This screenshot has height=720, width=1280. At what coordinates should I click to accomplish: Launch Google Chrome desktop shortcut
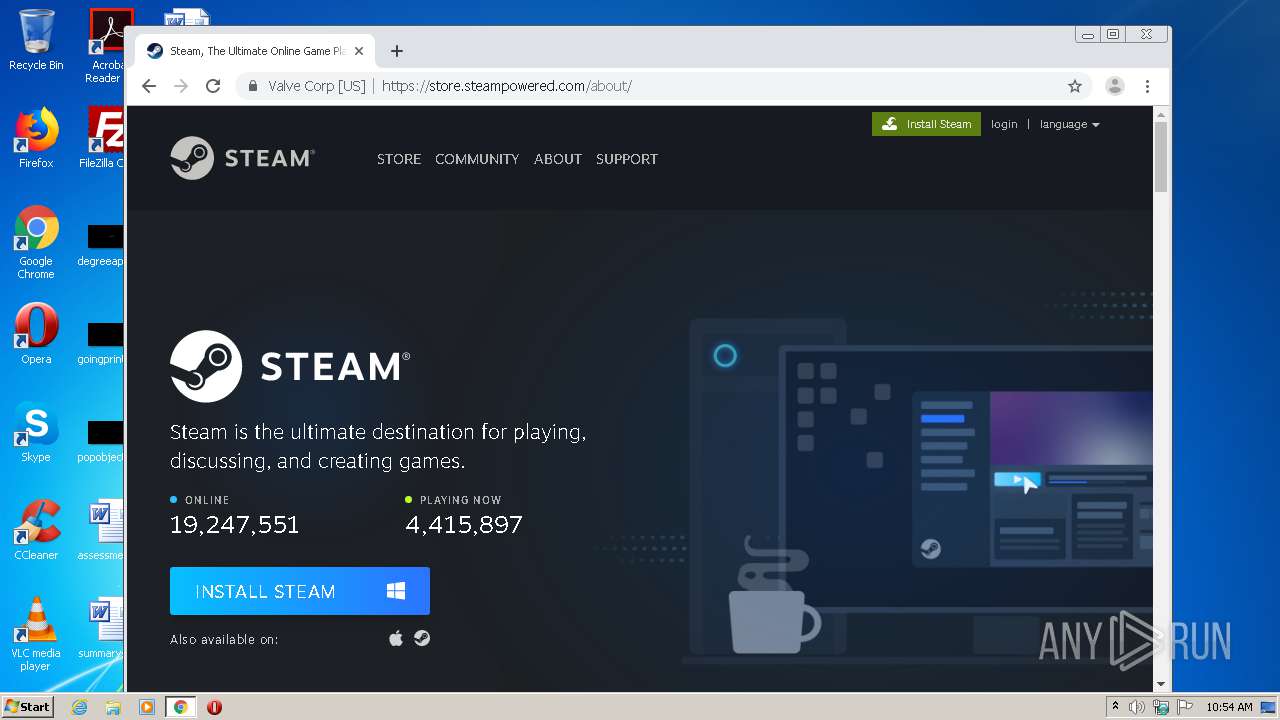click(36, 242)
